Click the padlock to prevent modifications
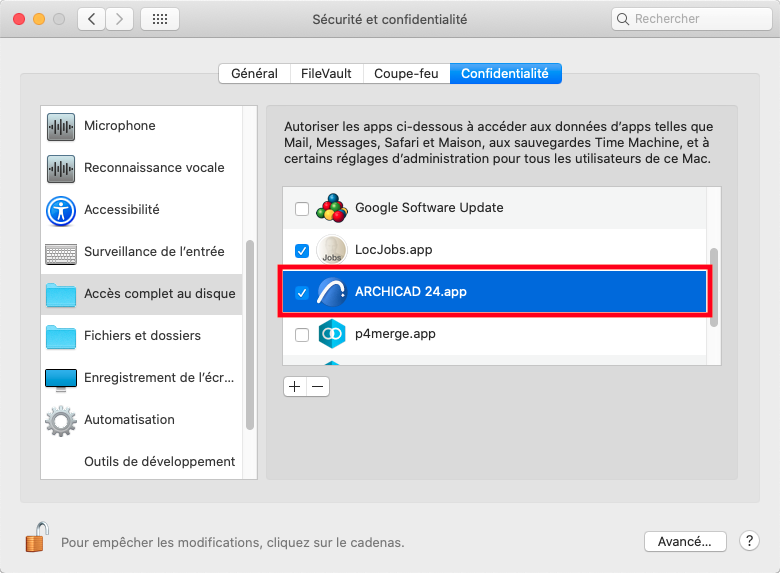This screenshot has width=780, height=573. pos(37,537)
